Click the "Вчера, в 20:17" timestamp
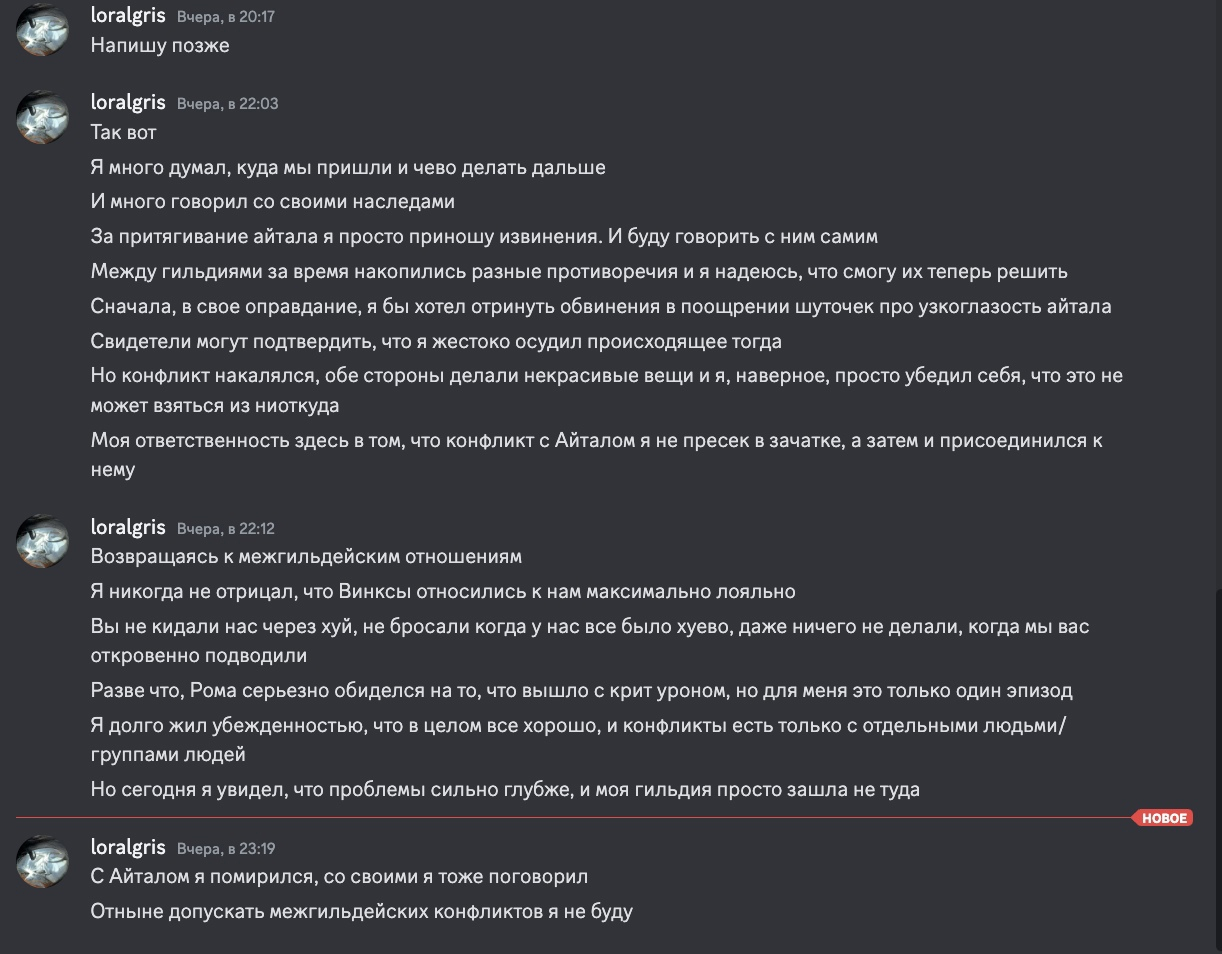Image resolution: width=1222 pixels, height=954 pixels. pos(226,18)
